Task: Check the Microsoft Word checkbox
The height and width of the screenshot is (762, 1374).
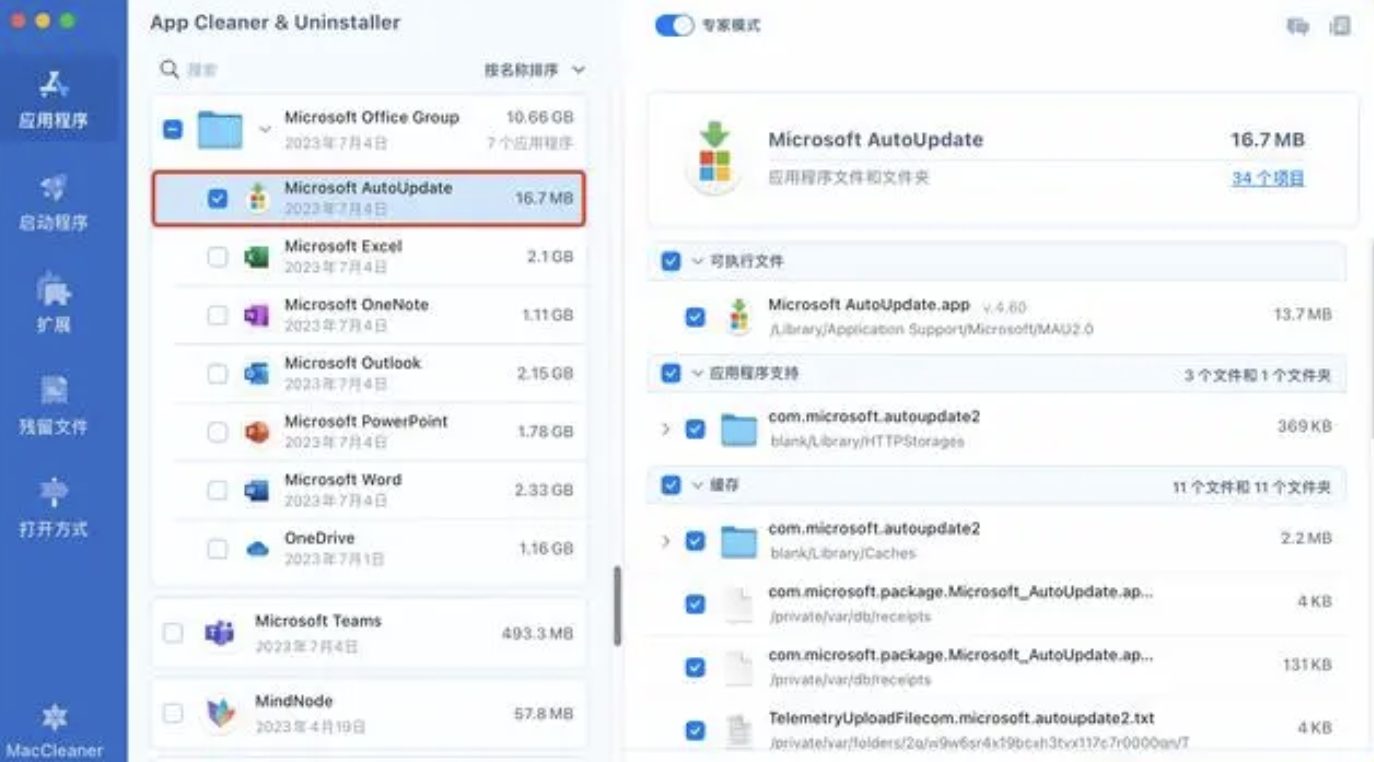Action: [217, 490]
